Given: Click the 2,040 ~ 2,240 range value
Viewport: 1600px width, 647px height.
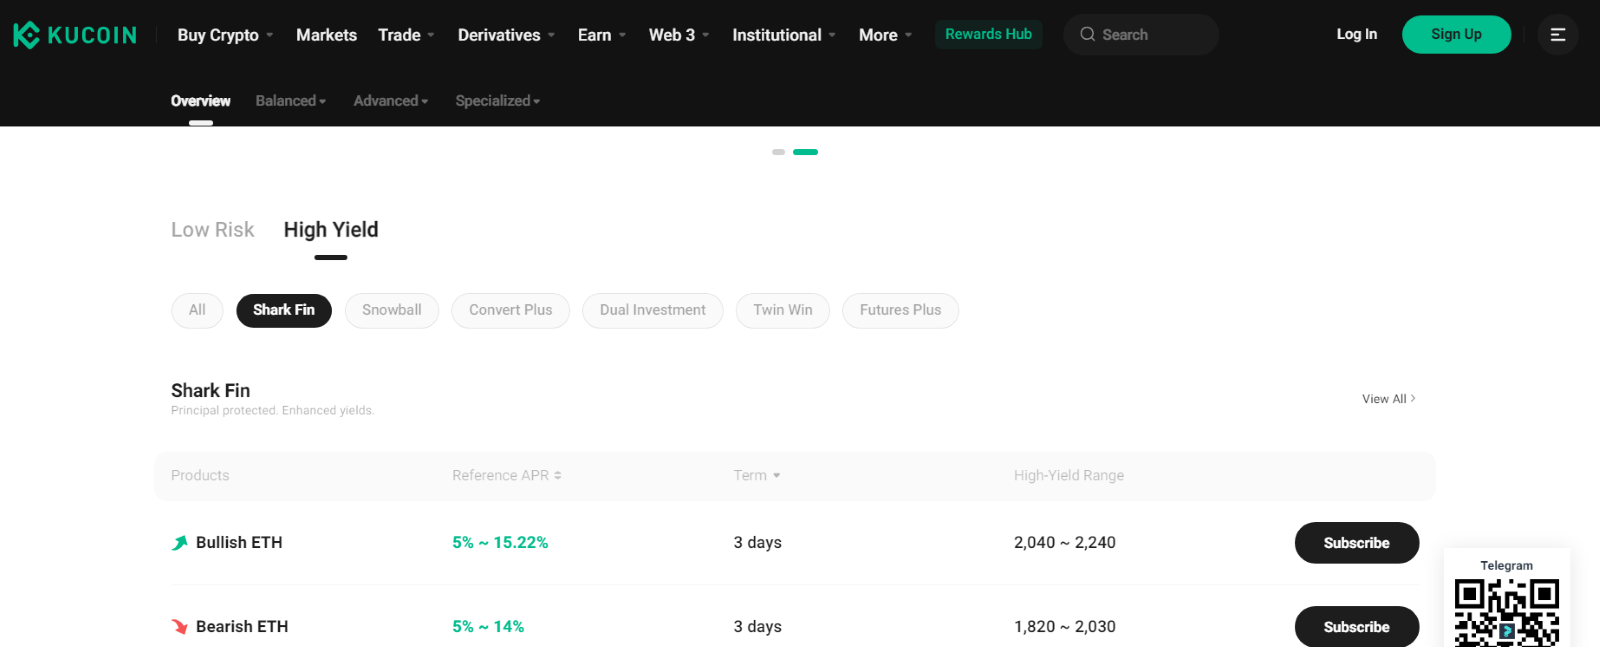Looking at the screenshot, I should pos(1065,543).
